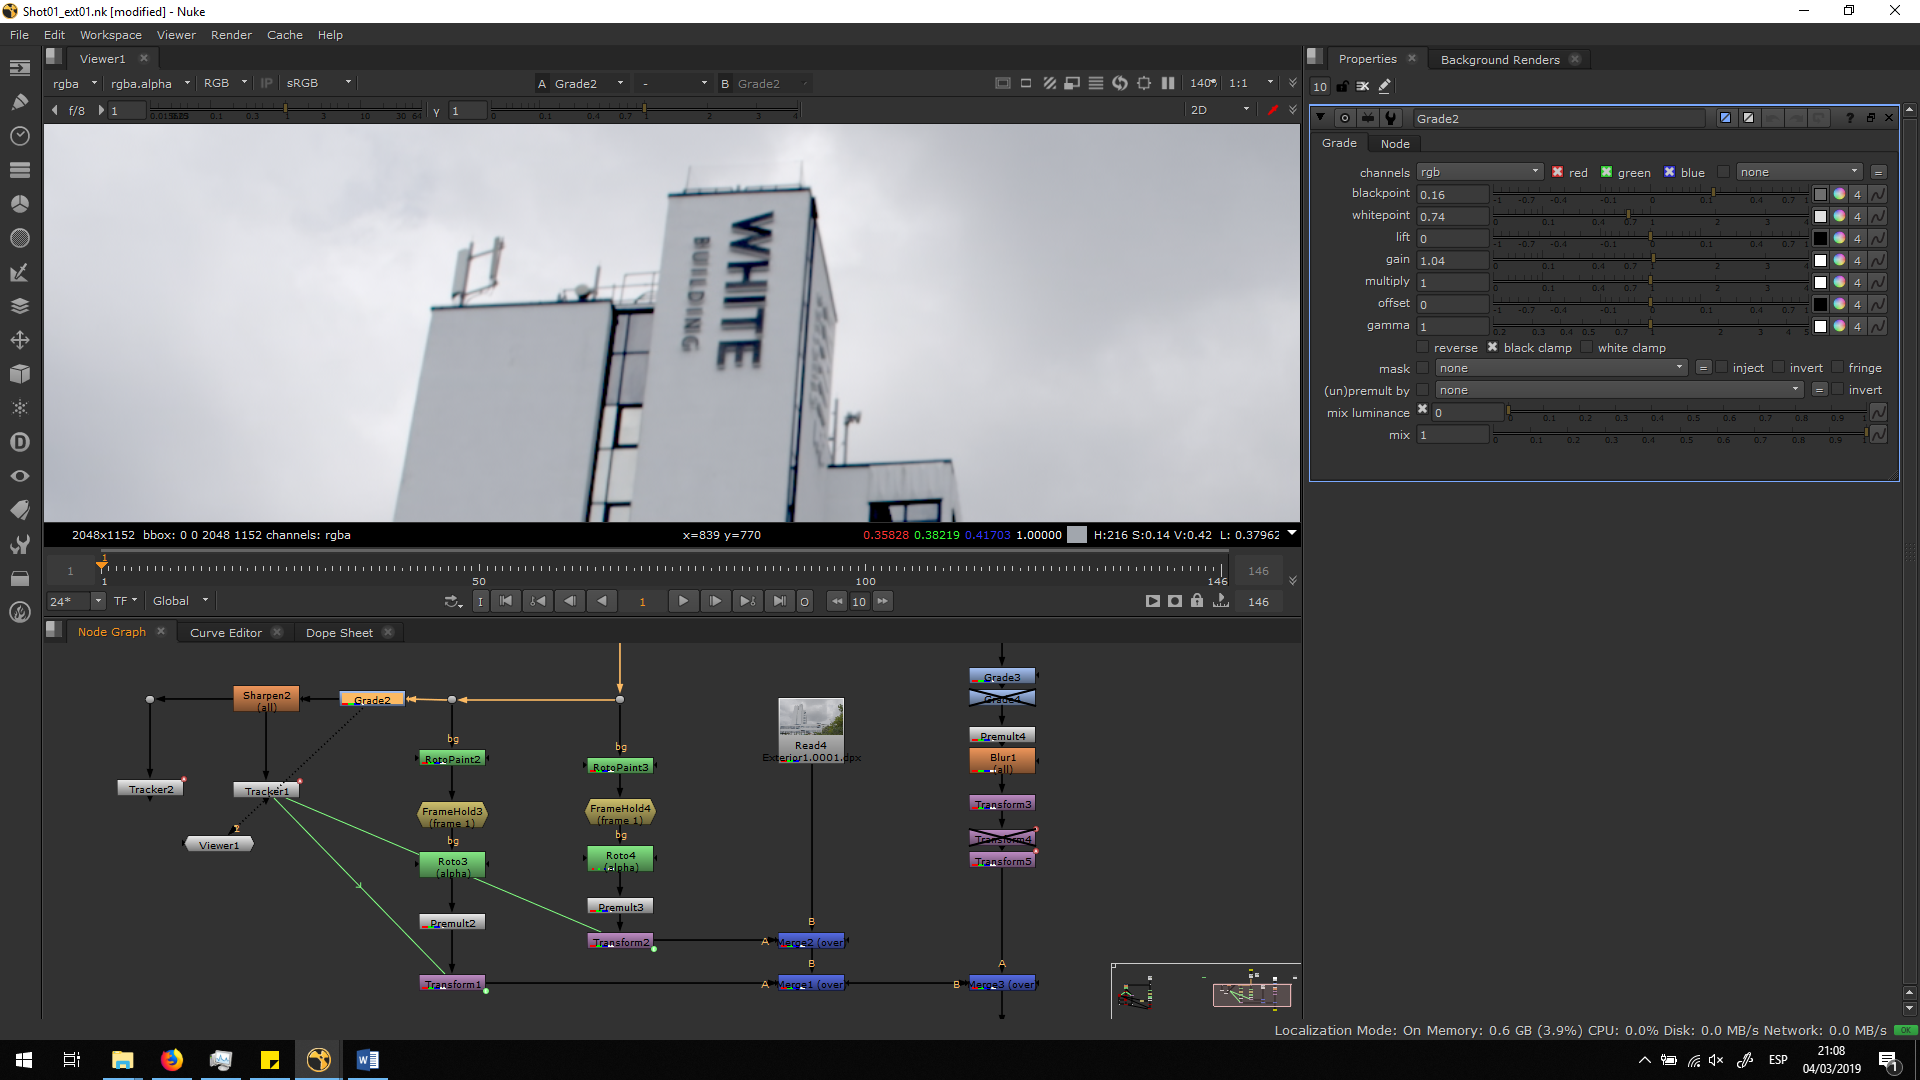Screen dimensions: 1920x1080
Task: Disable the black clamp checkbox
Action: click(x=1492, y=347)
